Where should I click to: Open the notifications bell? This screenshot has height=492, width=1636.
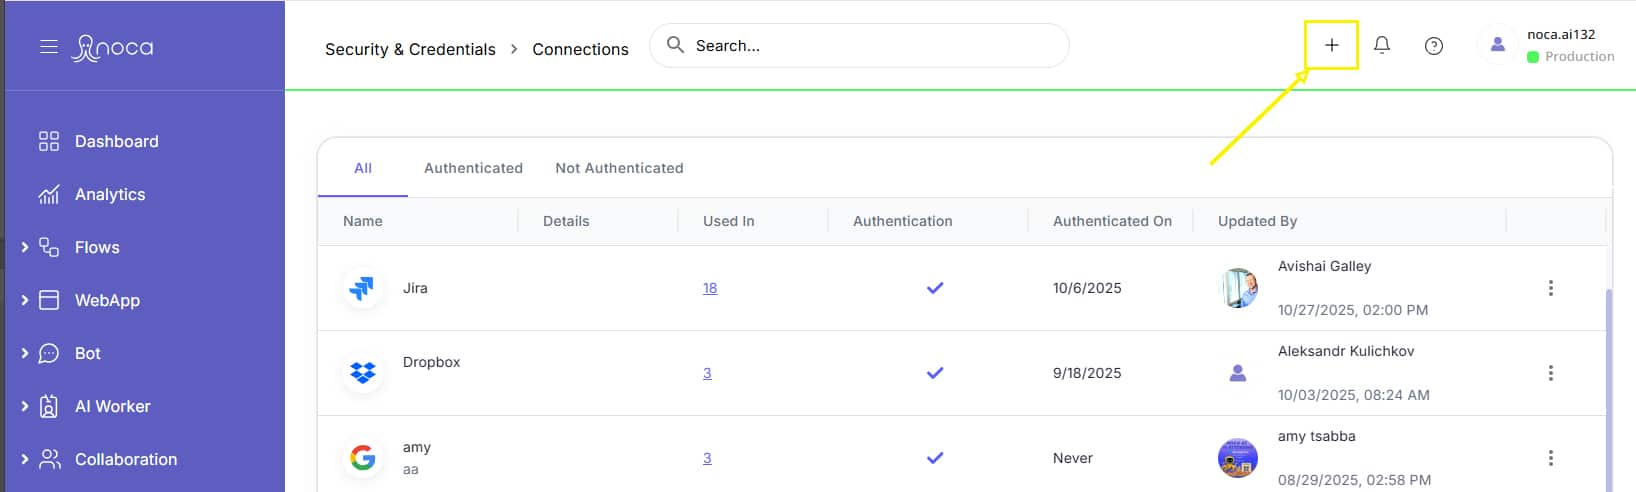pos(1382,45)
